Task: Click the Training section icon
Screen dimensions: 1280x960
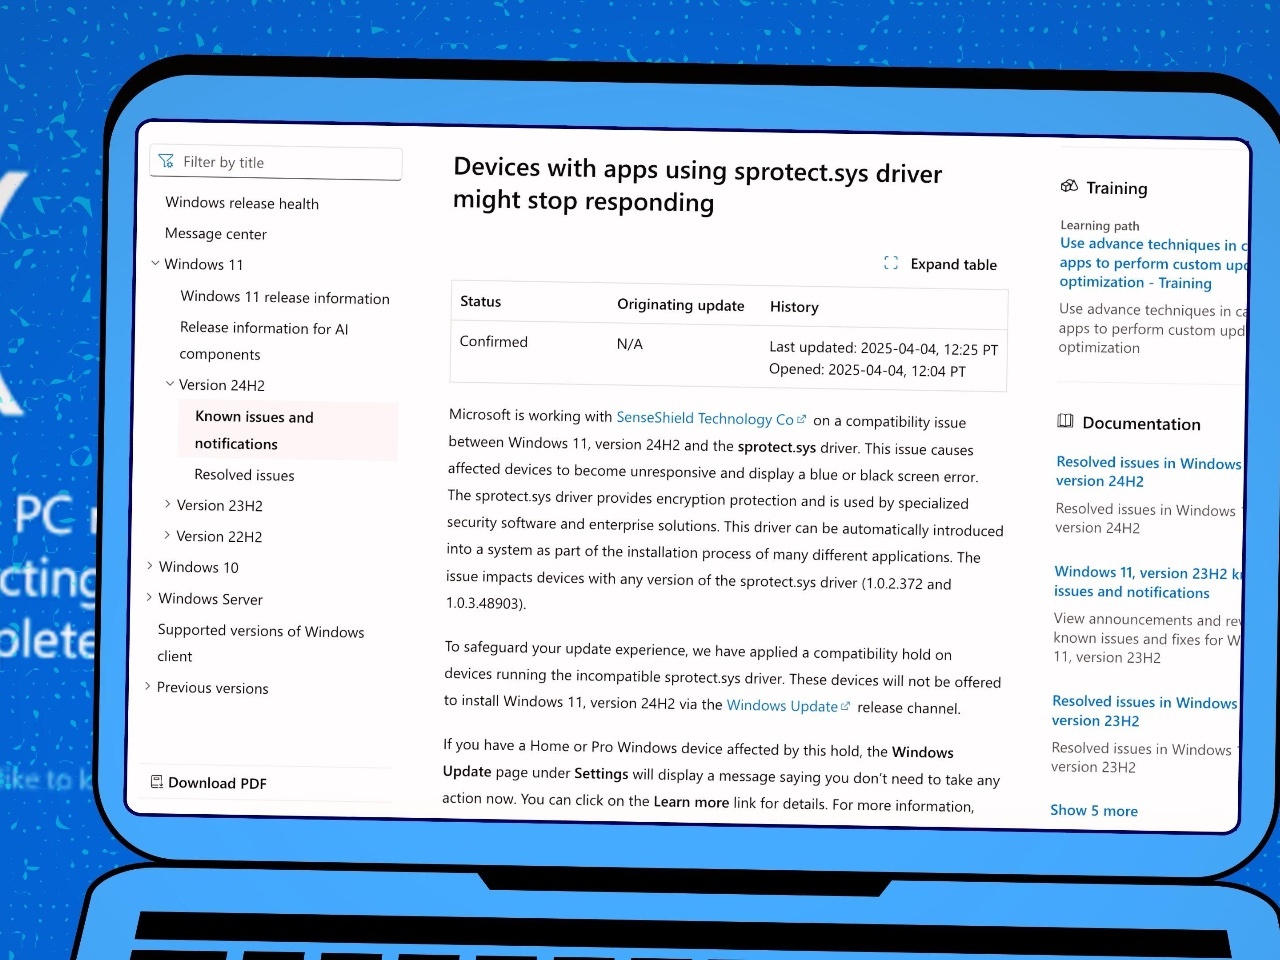Action: pyautogui.click(x=1069, y=186)
